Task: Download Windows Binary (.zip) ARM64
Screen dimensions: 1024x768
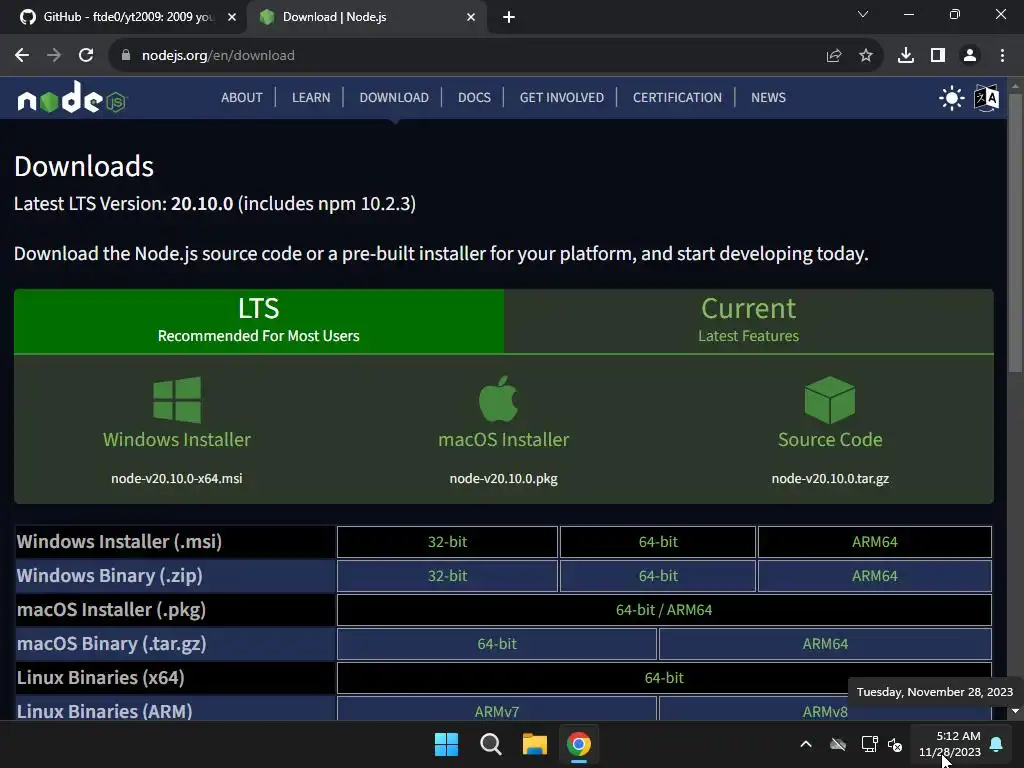Action: pyautogui.click(x=874, y=575)
